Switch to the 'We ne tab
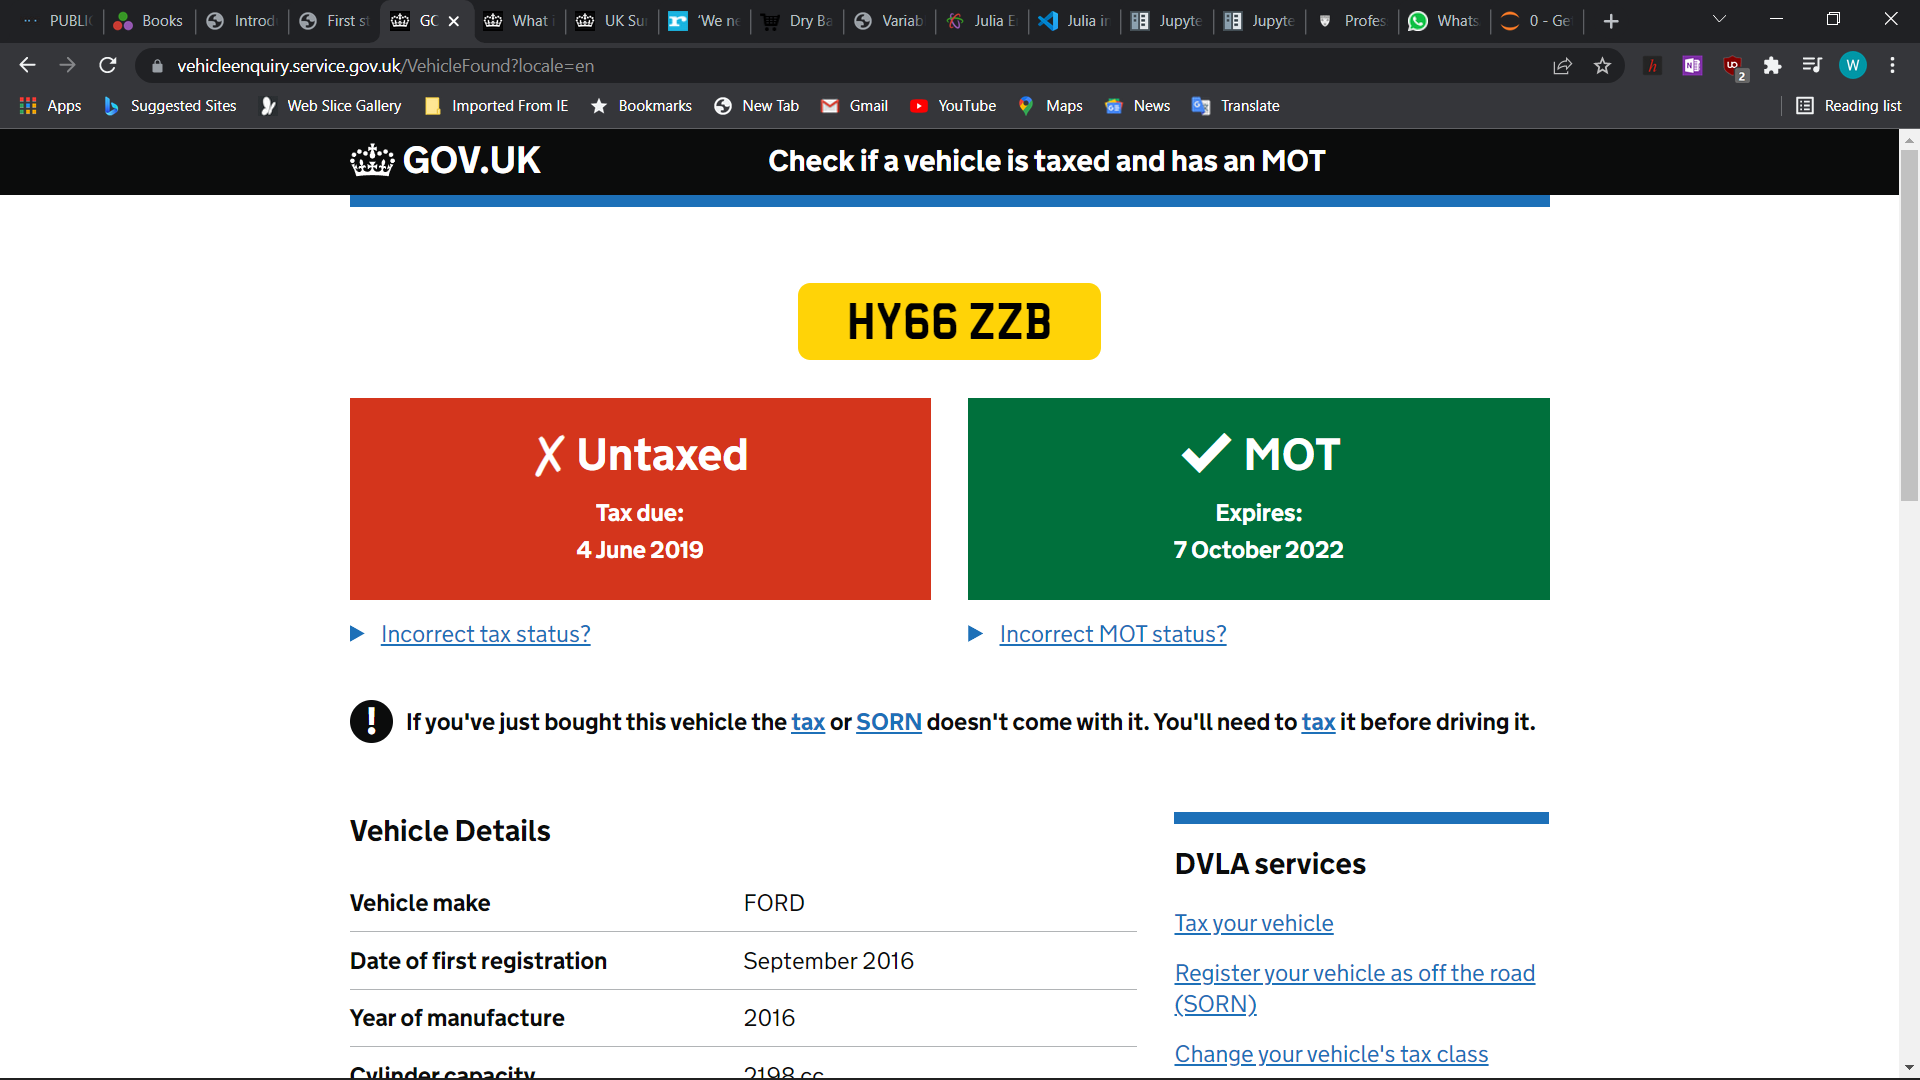 coord(705,21)
